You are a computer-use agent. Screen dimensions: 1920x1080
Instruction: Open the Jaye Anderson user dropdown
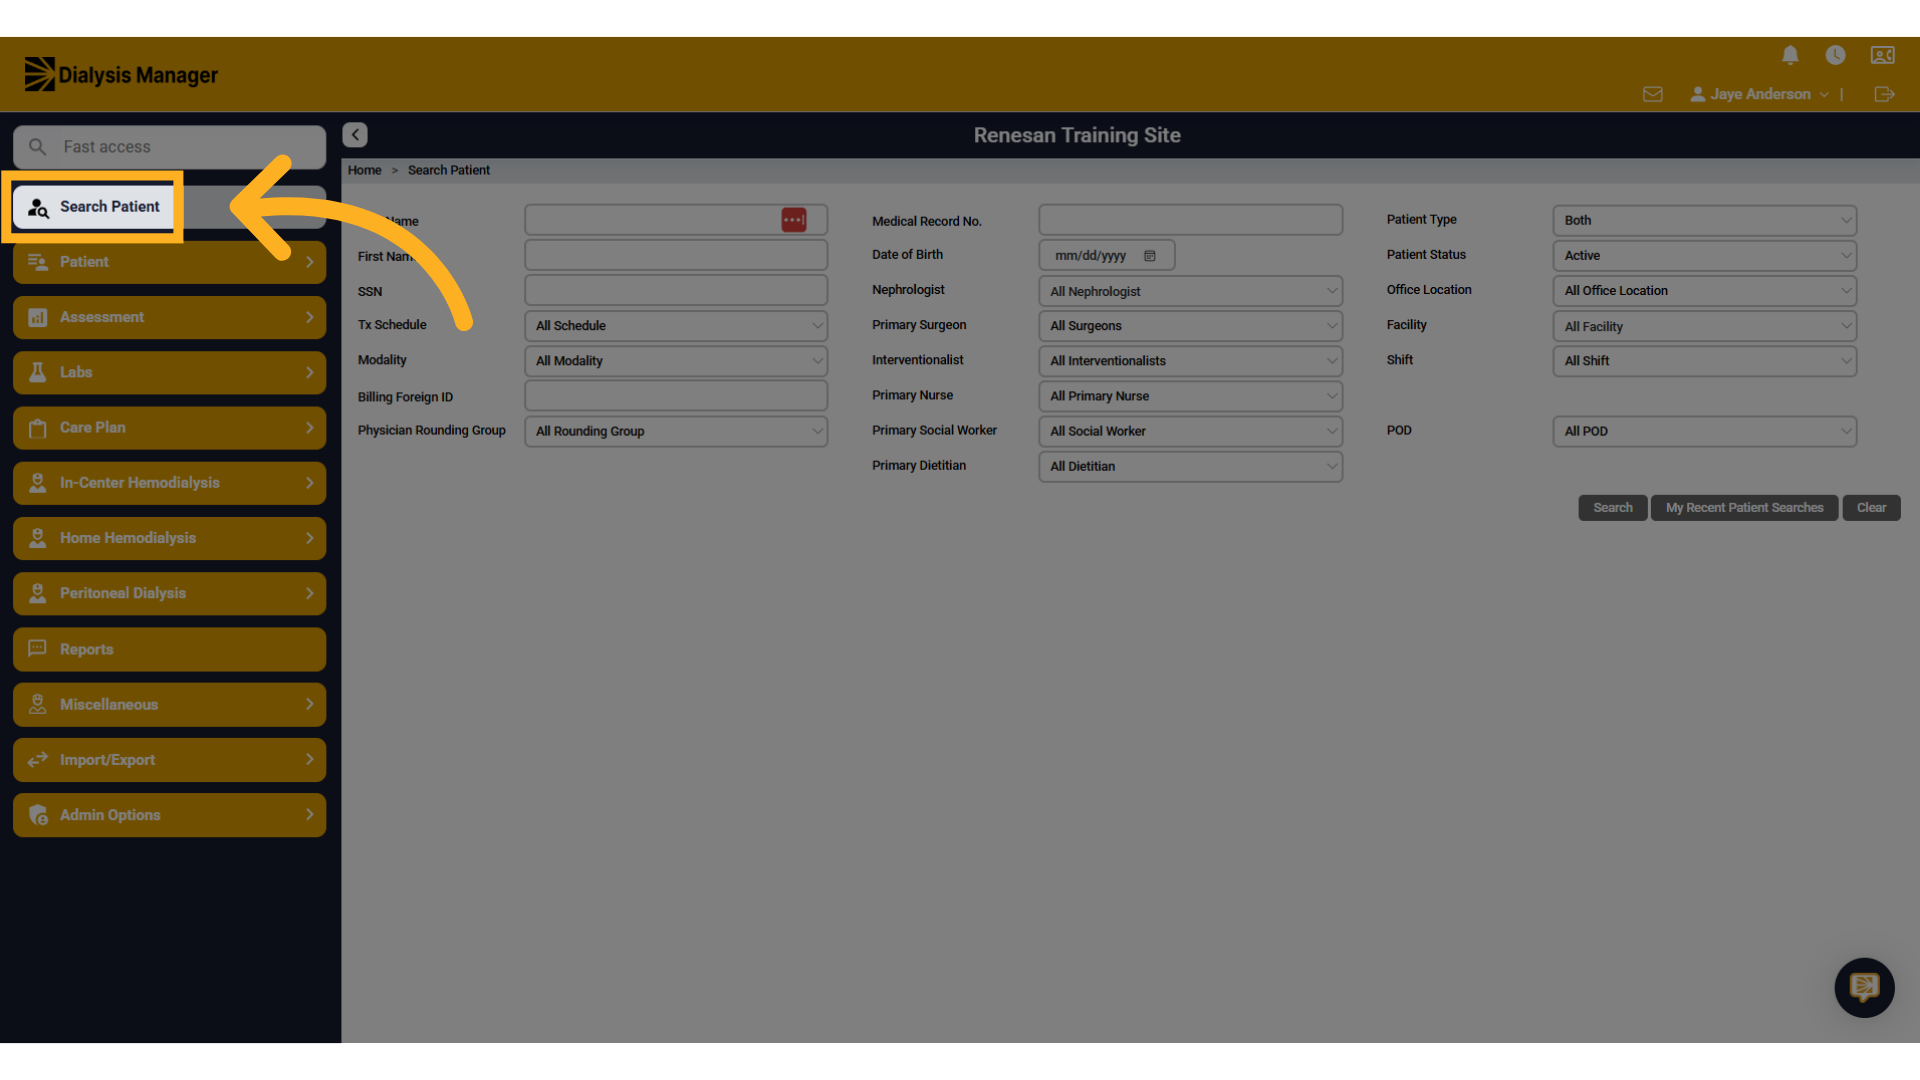point(1760,94)
